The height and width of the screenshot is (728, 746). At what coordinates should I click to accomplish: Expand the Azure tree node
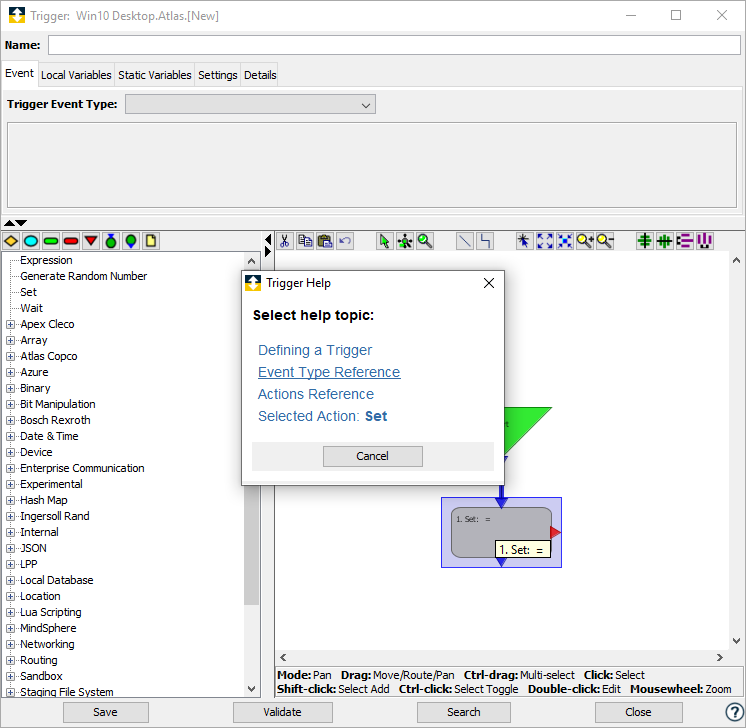[10, 373]
